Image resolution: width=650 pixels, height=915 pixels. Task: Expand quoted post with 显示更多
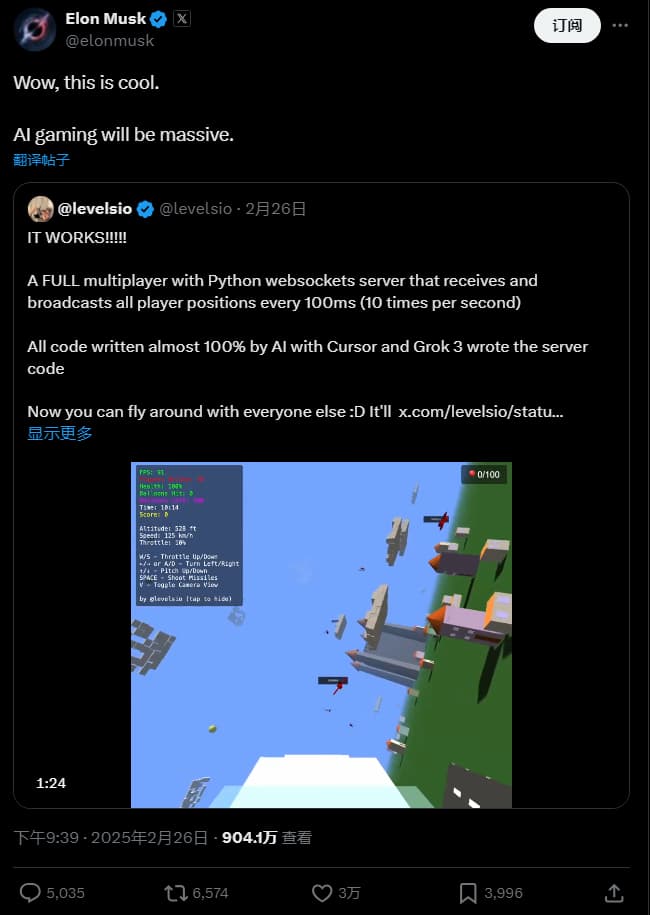click(60, 434)
